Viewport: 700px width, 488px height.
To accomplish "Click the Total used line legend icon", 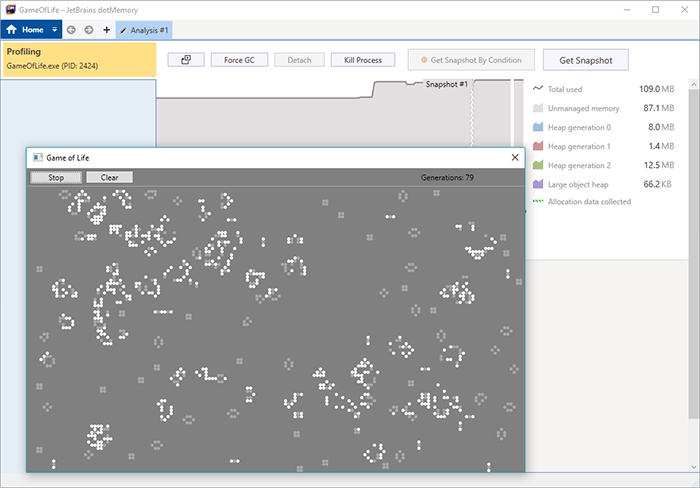I will (x=538, y=89).
